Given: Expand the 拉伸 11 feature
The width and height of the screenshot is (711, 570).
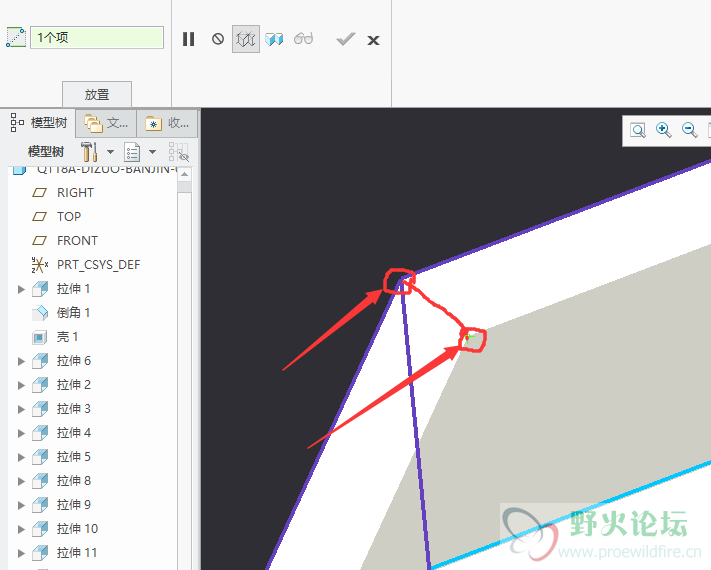Looking at the screenshot, I should [x=21, y=554].
